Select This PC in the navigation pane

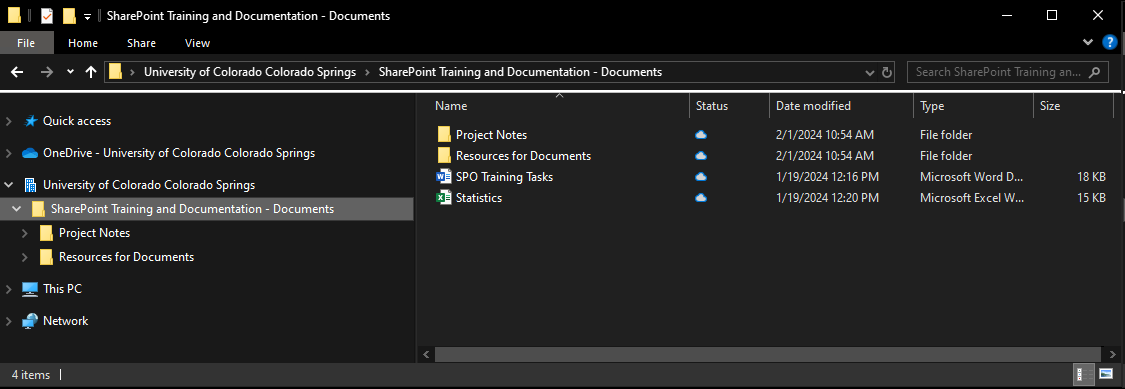click(x=62, y=289)
